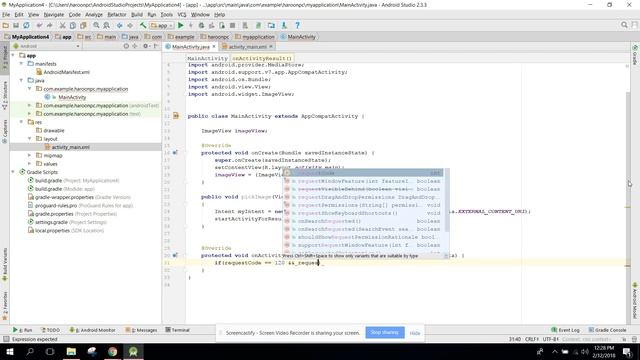Image resolution: width=640 pixels, height=360 pixels.
Task: Expand the androidTest package node
Action: click(29, 105)
